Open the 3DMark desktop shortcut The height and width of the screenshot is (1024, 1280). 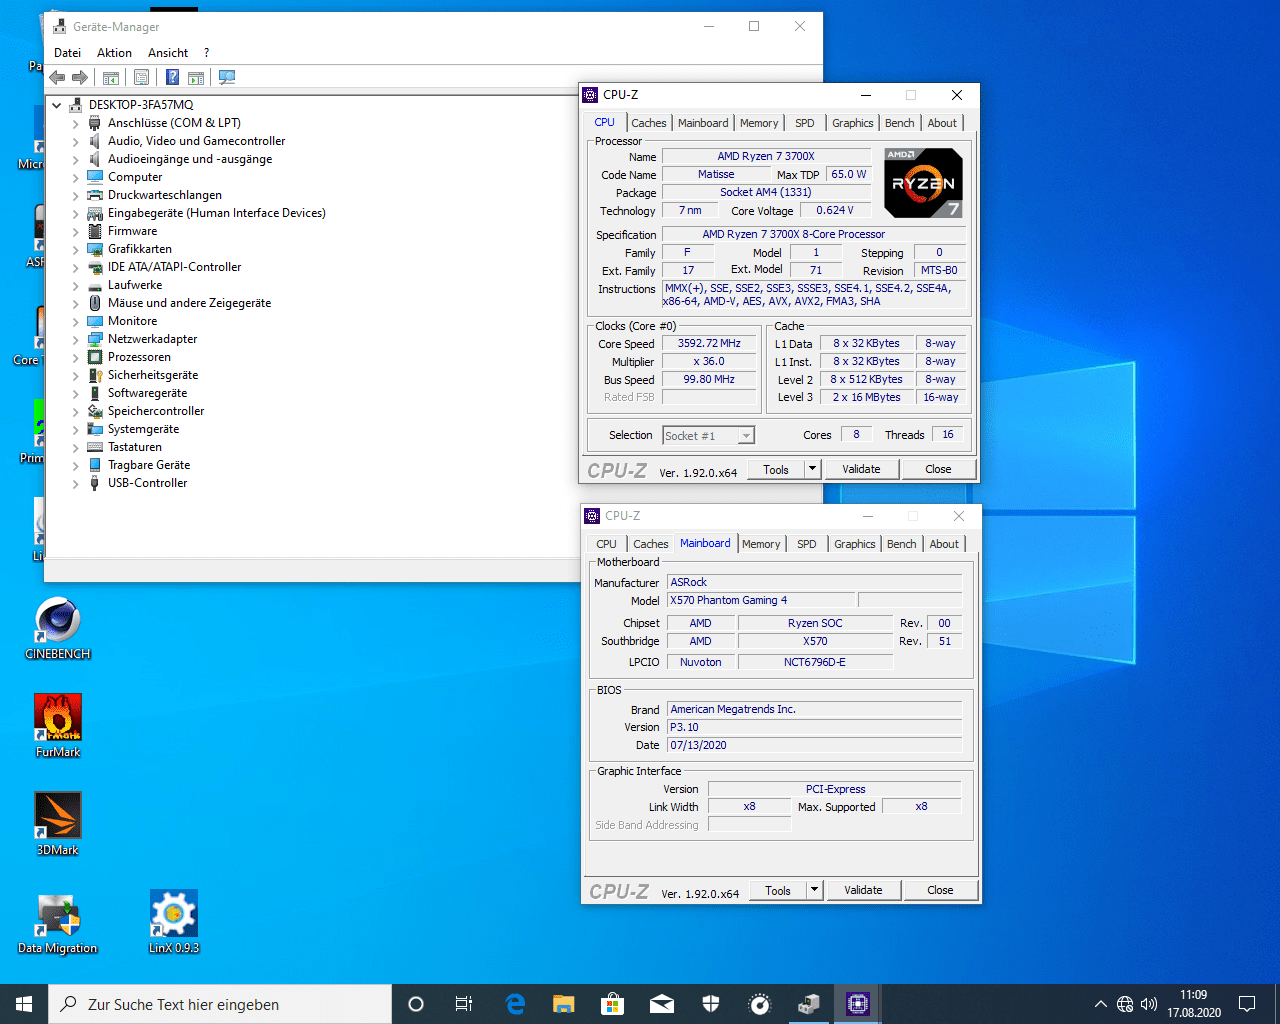pos(58,824)
